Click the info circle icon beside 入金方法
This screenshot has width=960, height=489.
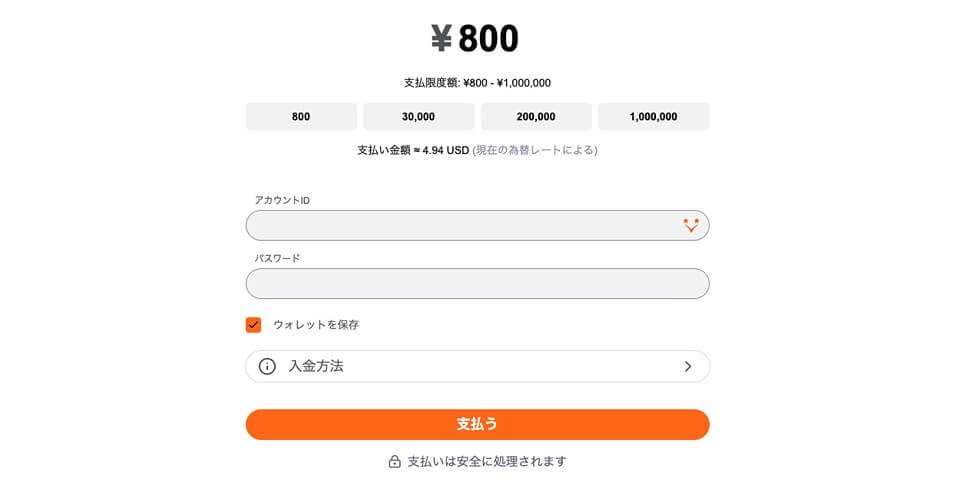click(267, 366)
